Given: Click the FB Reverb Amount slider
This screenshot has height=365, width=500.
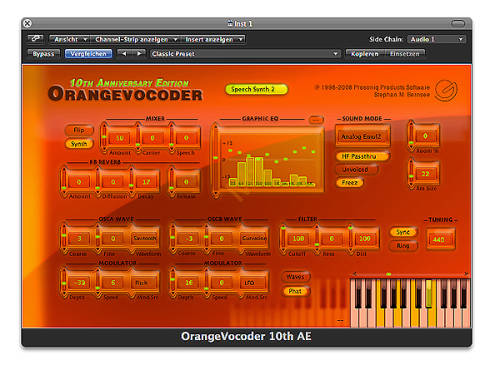Looking at the screenshot, I should click(64, 182).
